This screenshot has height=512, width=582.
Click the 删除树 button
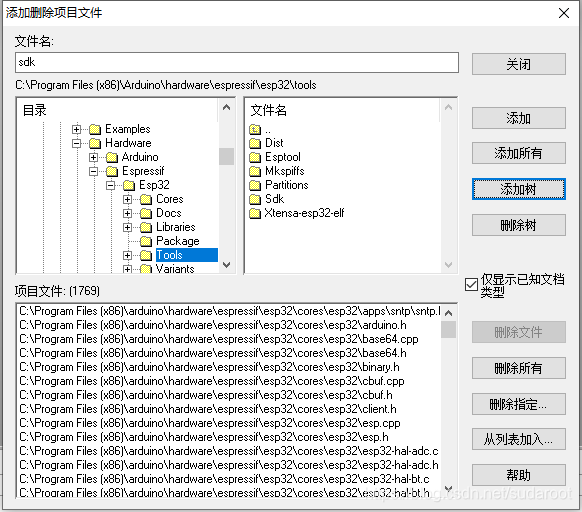click(519, 225)
